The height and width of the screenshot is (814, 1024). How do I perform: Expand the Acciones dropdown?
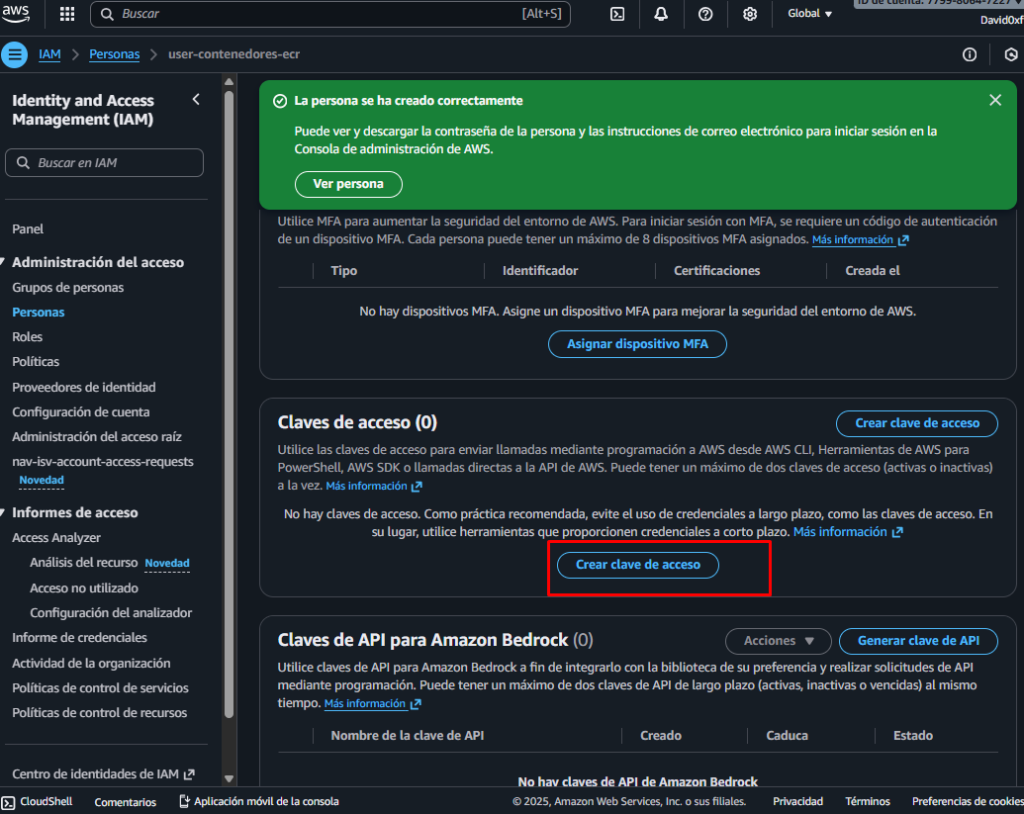pos(779,640)
